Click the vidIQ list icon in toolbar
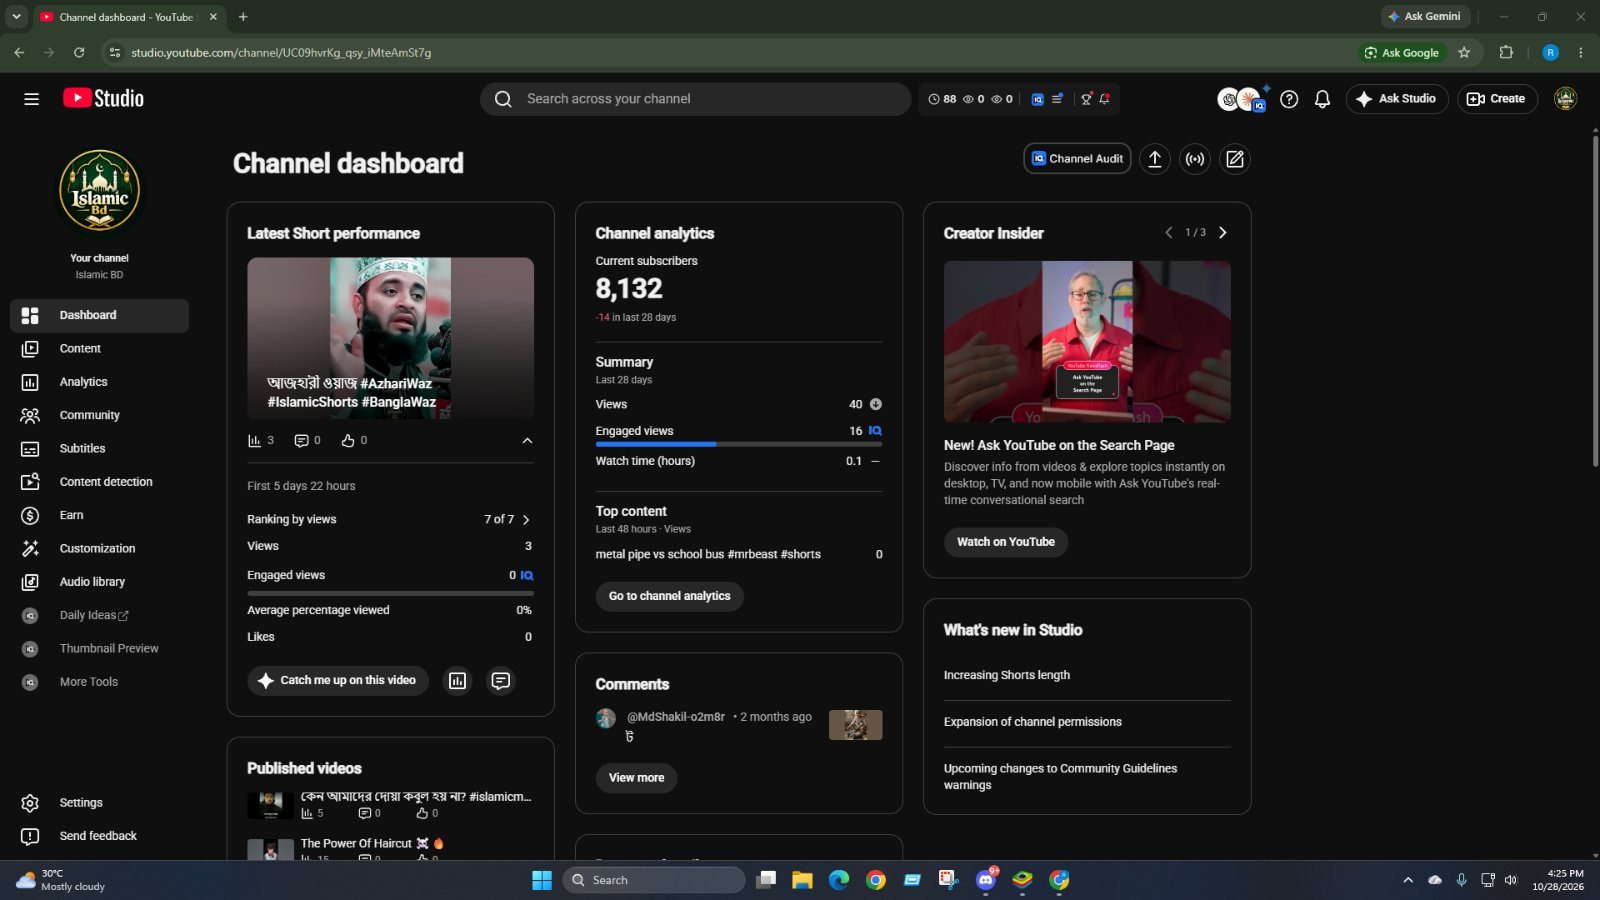1600x900 pixels. pos(1057,99)
